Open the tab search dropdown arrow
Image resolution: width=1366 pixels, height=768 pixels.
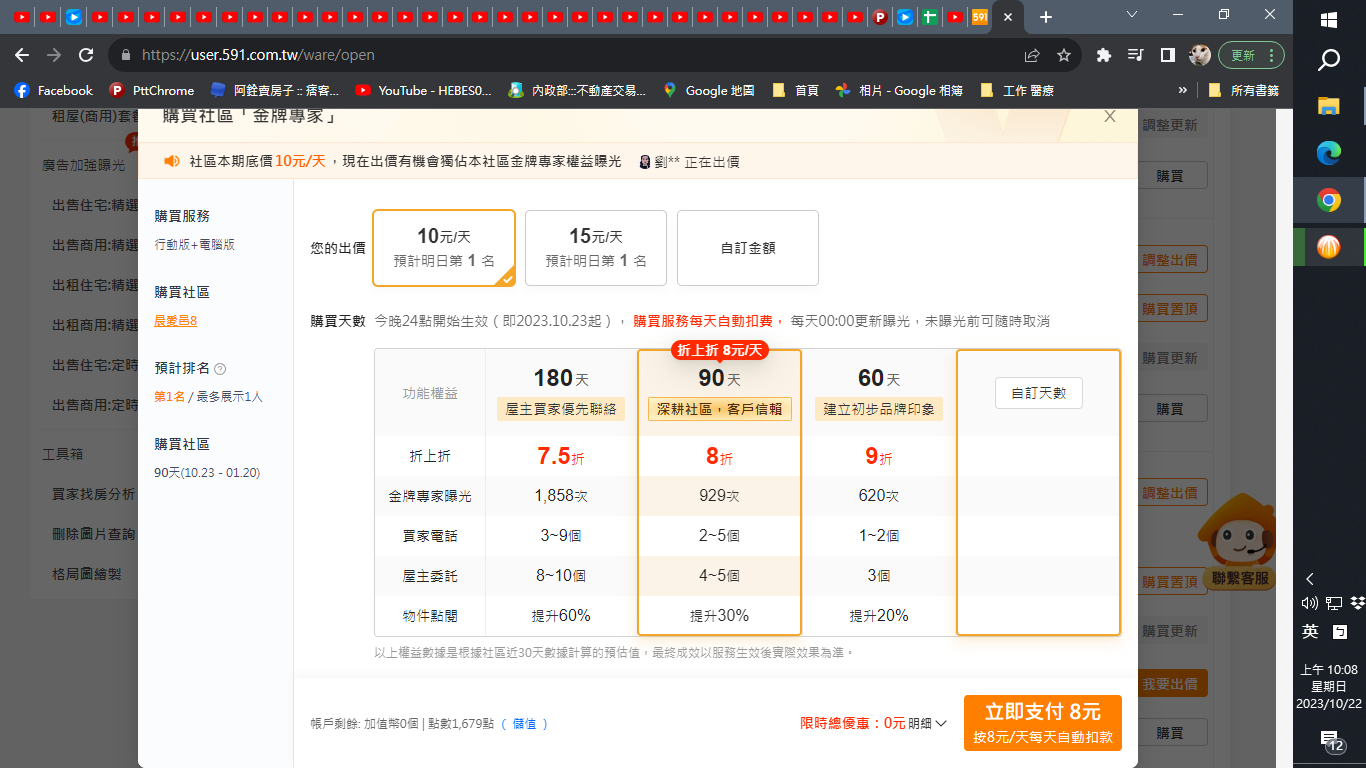[1132, 16]
